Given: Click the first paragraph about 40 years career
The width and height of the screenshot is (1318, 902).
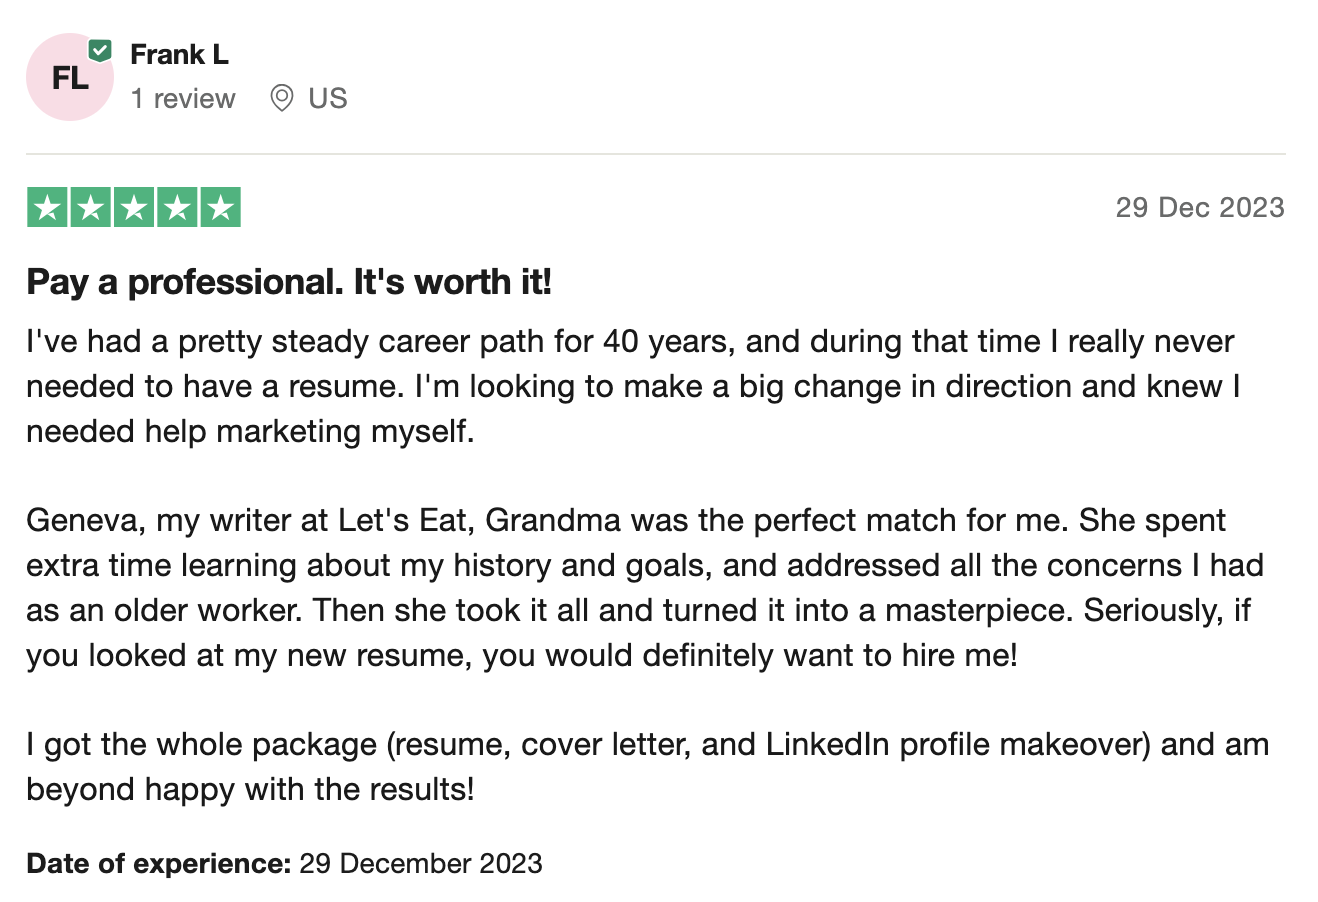Looking at the screenshot, I should pyautogui.click(x=634, y=386).
